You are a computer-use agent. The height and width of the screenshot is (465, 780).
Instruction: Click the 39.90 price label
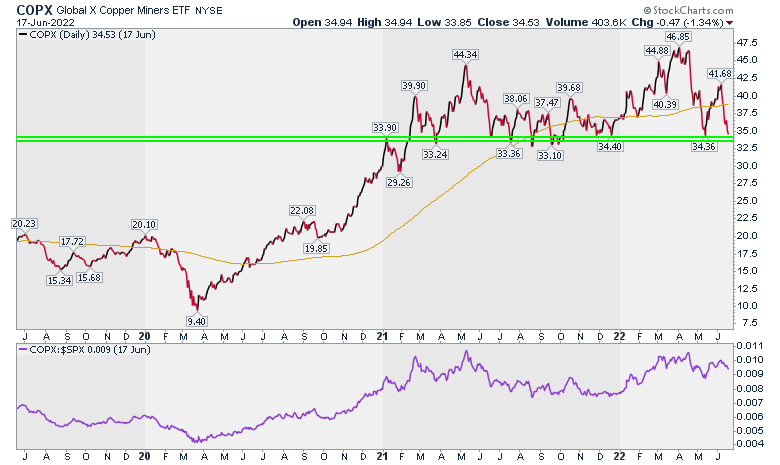click(414, 86)
